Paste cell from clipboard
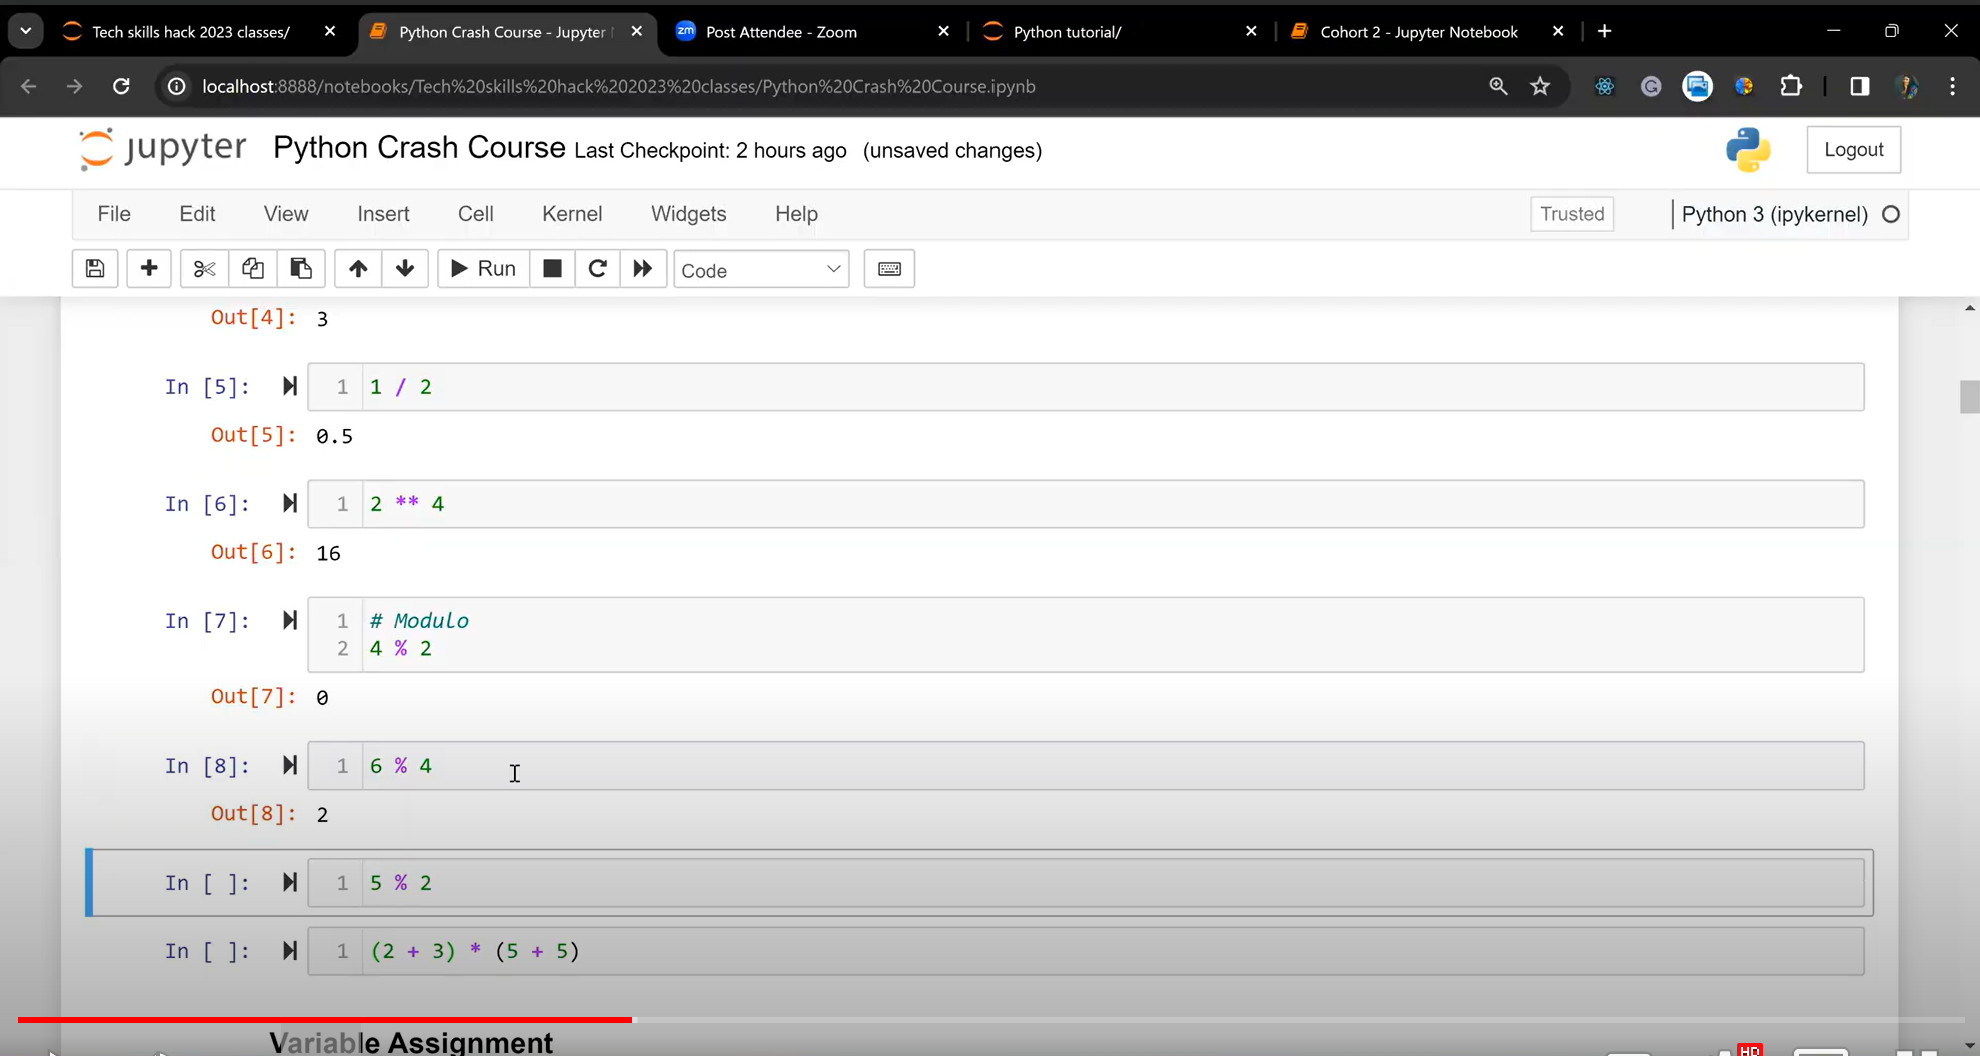The height and width of the screenshot is (1056, 1980). click(300, 268)
